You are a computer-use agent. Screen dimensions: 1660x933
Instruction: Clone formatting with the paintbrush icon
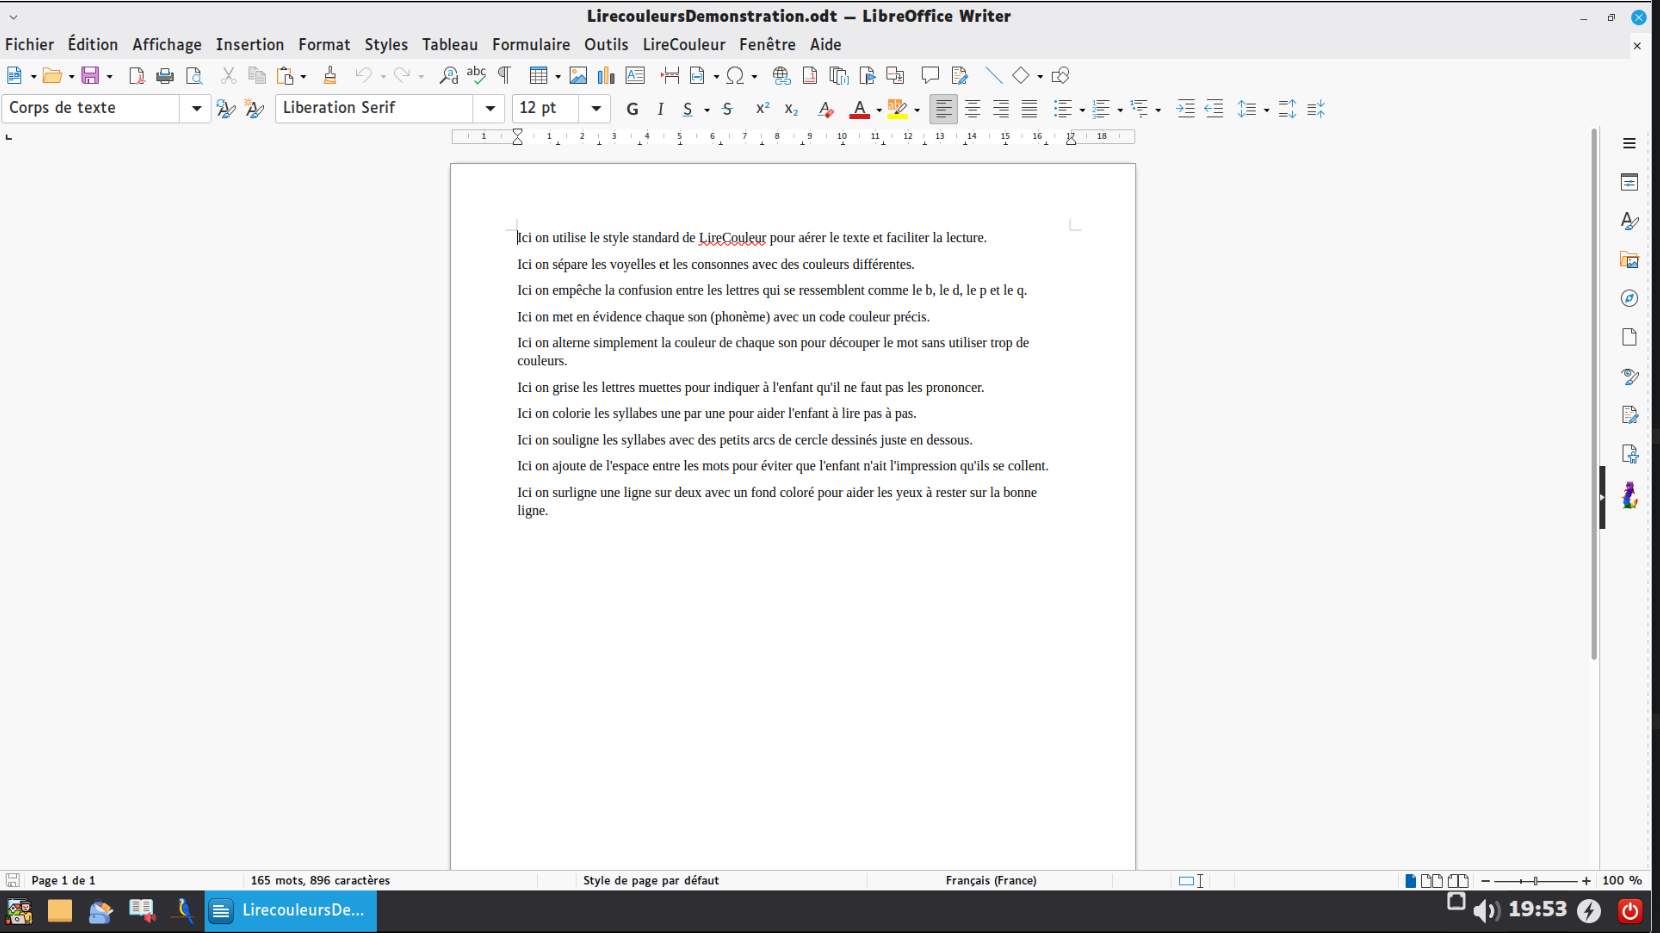click(330, 76)
